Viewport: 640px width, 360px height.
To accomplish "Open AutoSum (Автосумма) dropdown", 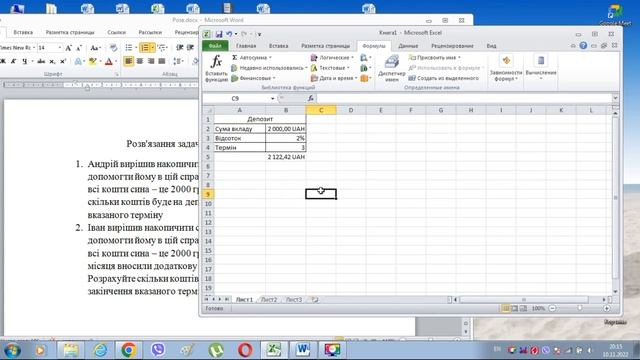I will point(252,58).
